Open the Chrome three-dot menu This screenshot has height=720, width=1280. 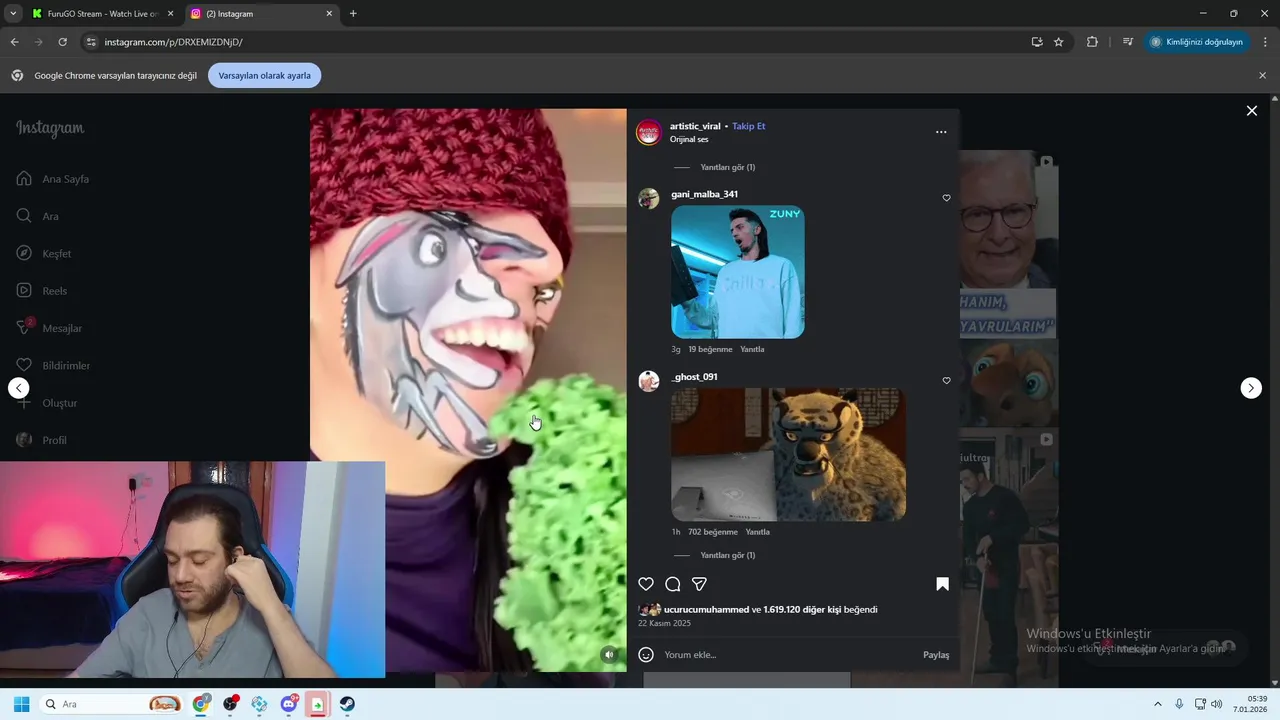(x=1266, y=42)
